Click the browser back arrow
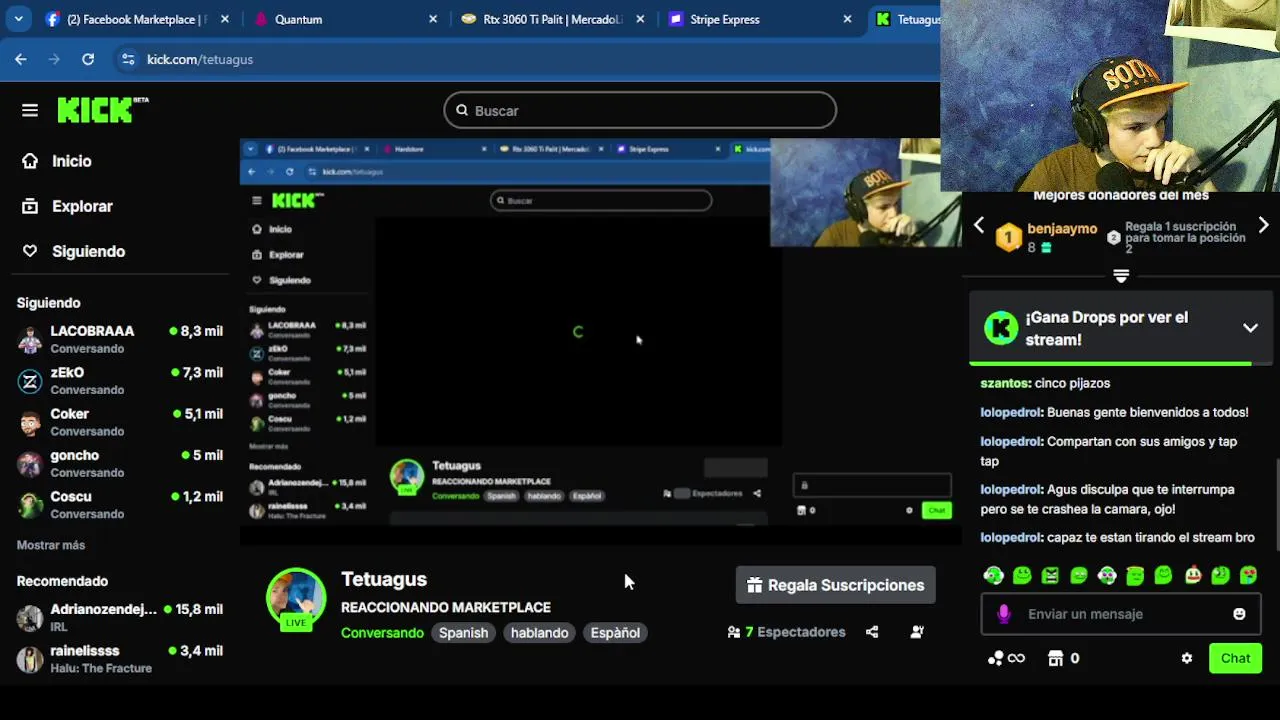The image size is (1280, 720). 21,59
